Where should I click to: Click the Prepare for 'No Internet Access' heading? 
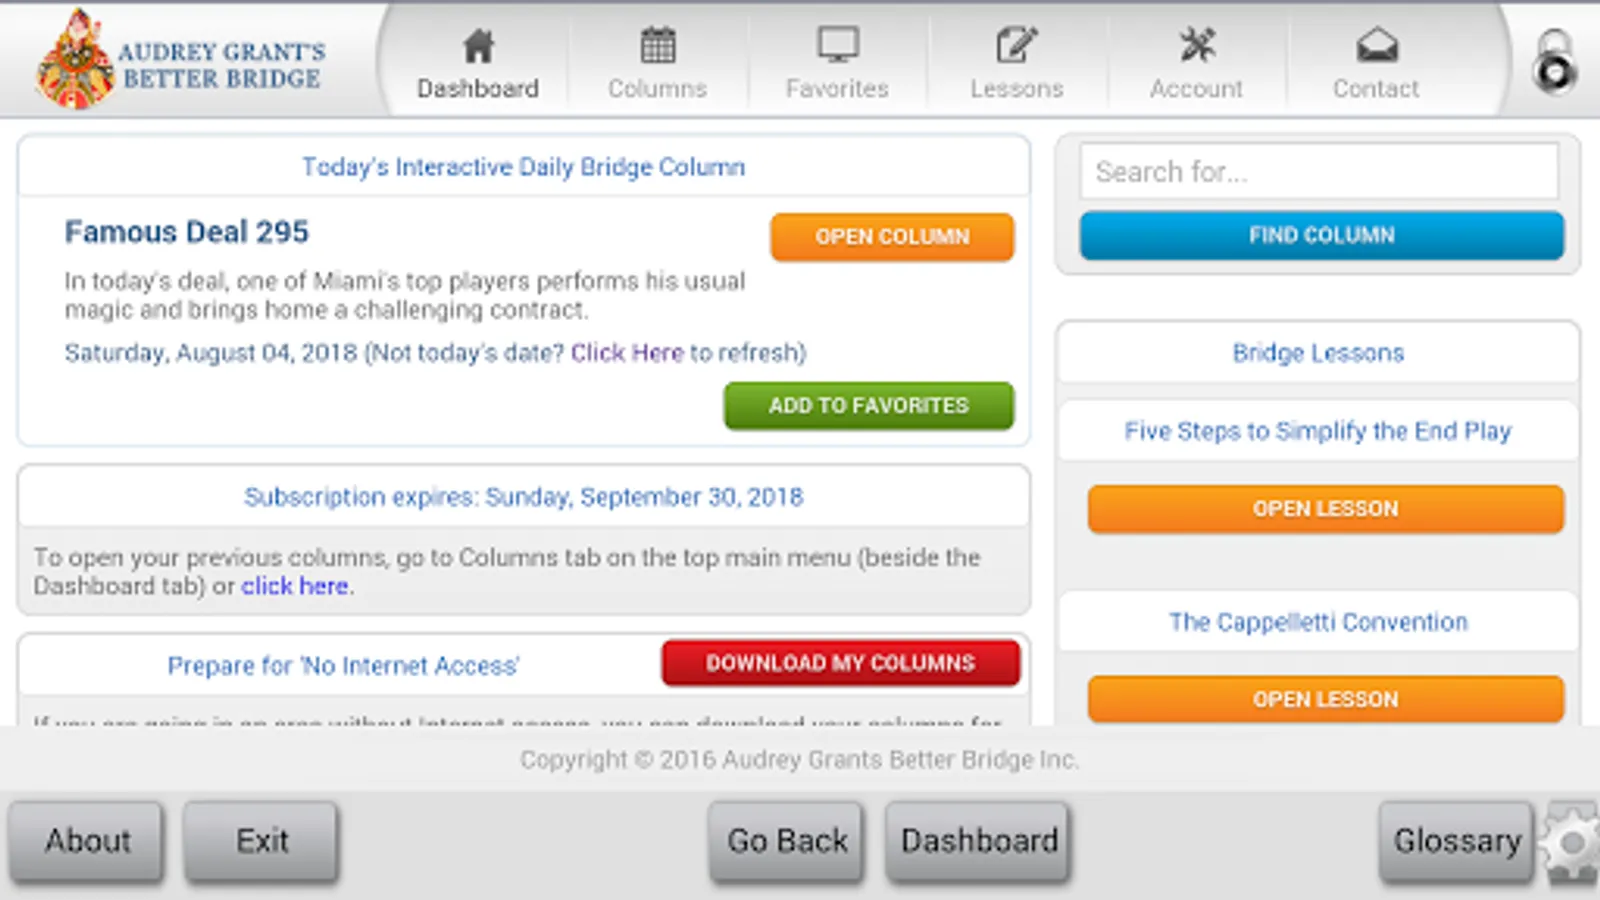(343, 666)
